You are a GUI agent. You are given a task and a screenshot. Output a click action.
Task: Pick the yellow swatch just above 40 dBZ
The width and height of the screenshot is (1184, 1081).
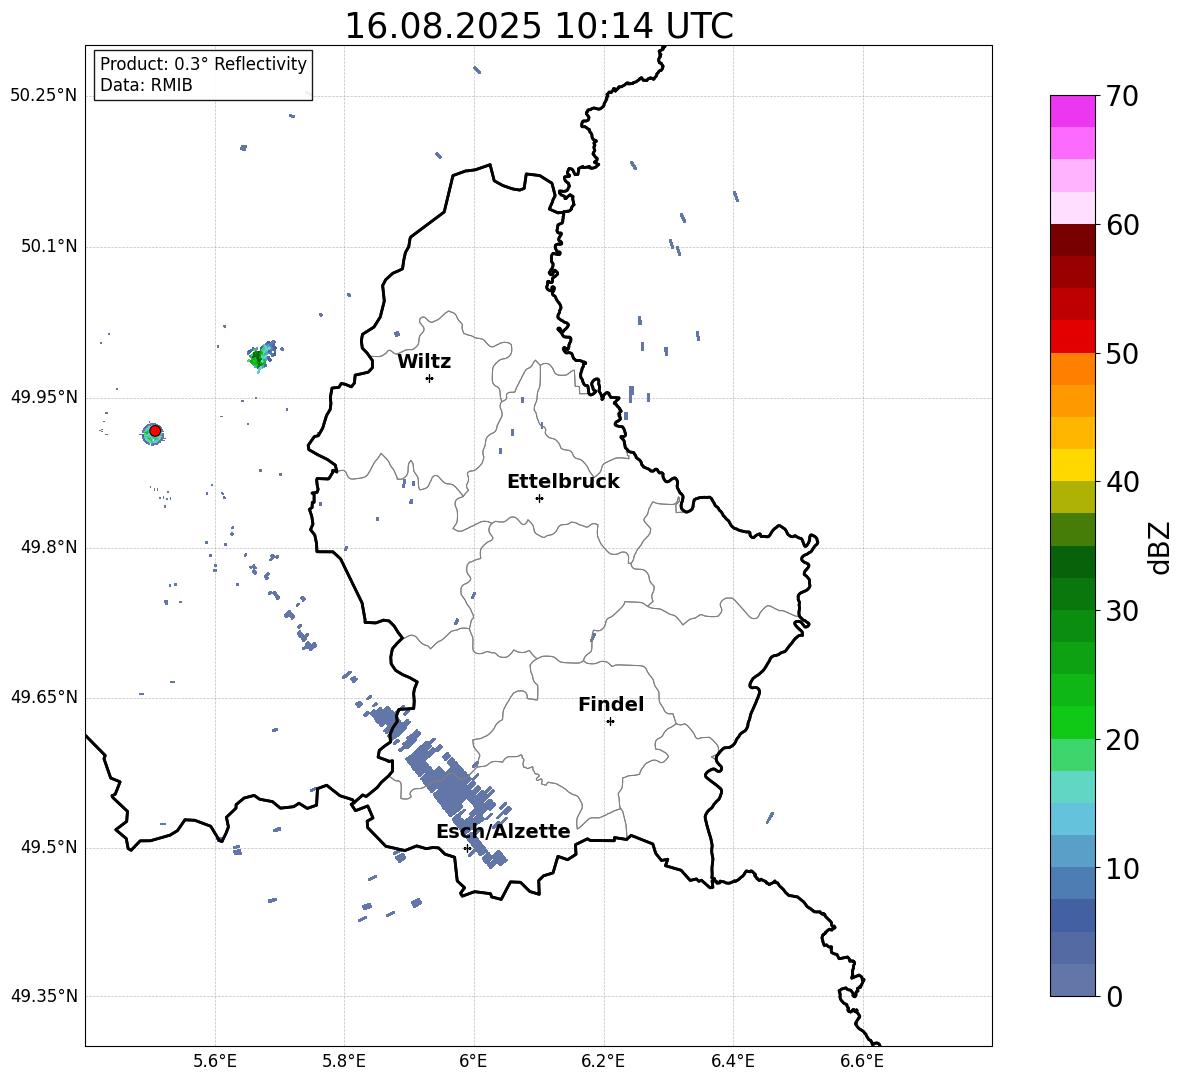coord(1072,465)
